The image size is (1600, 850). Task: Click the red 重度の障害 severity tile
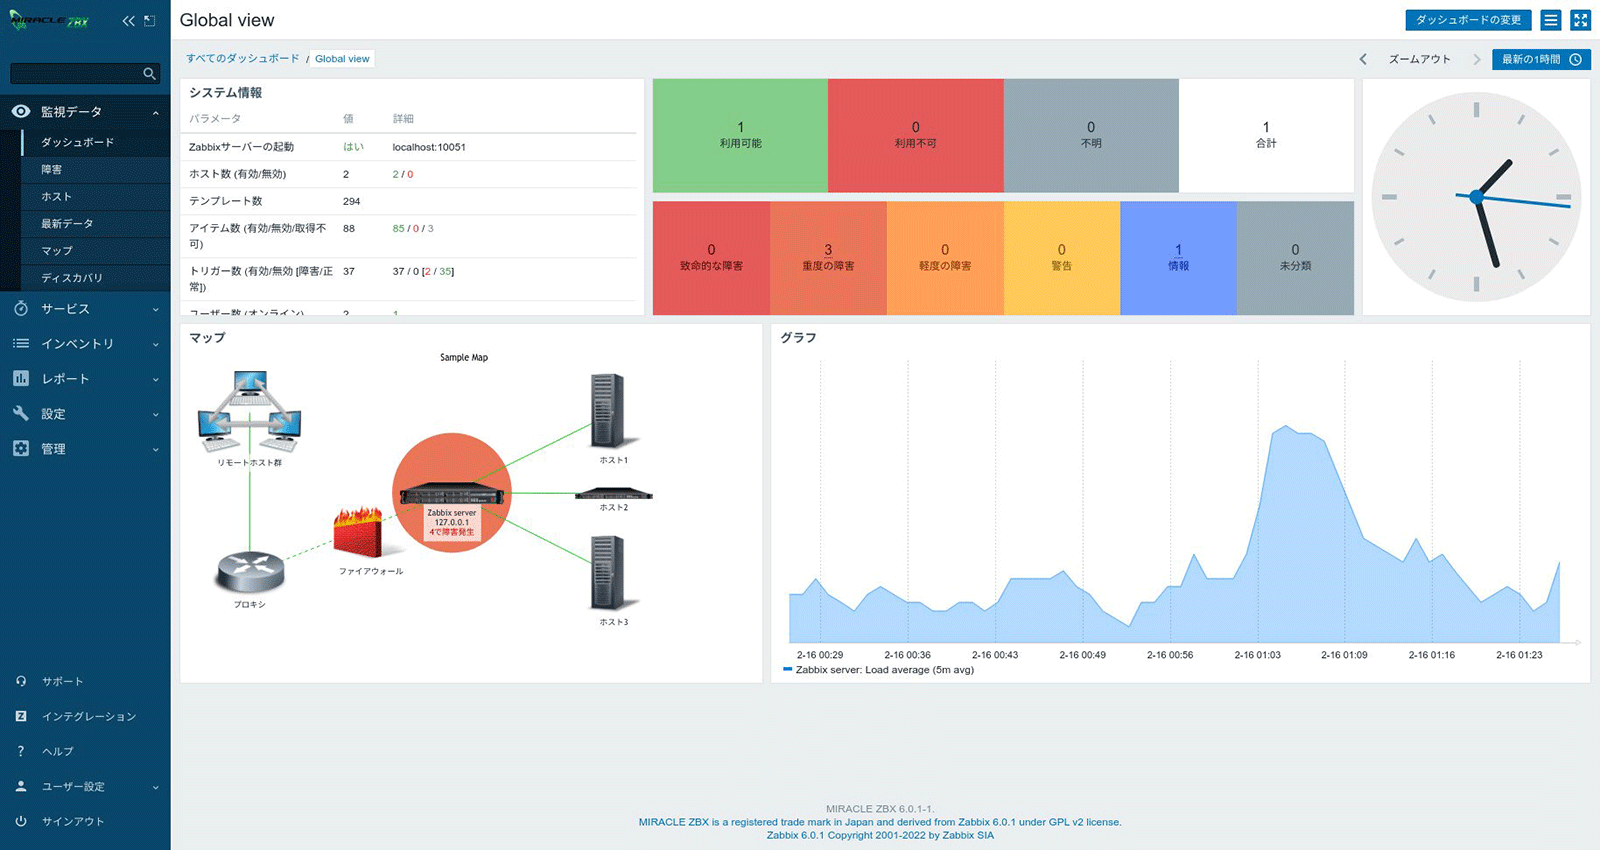pos(828,258)
